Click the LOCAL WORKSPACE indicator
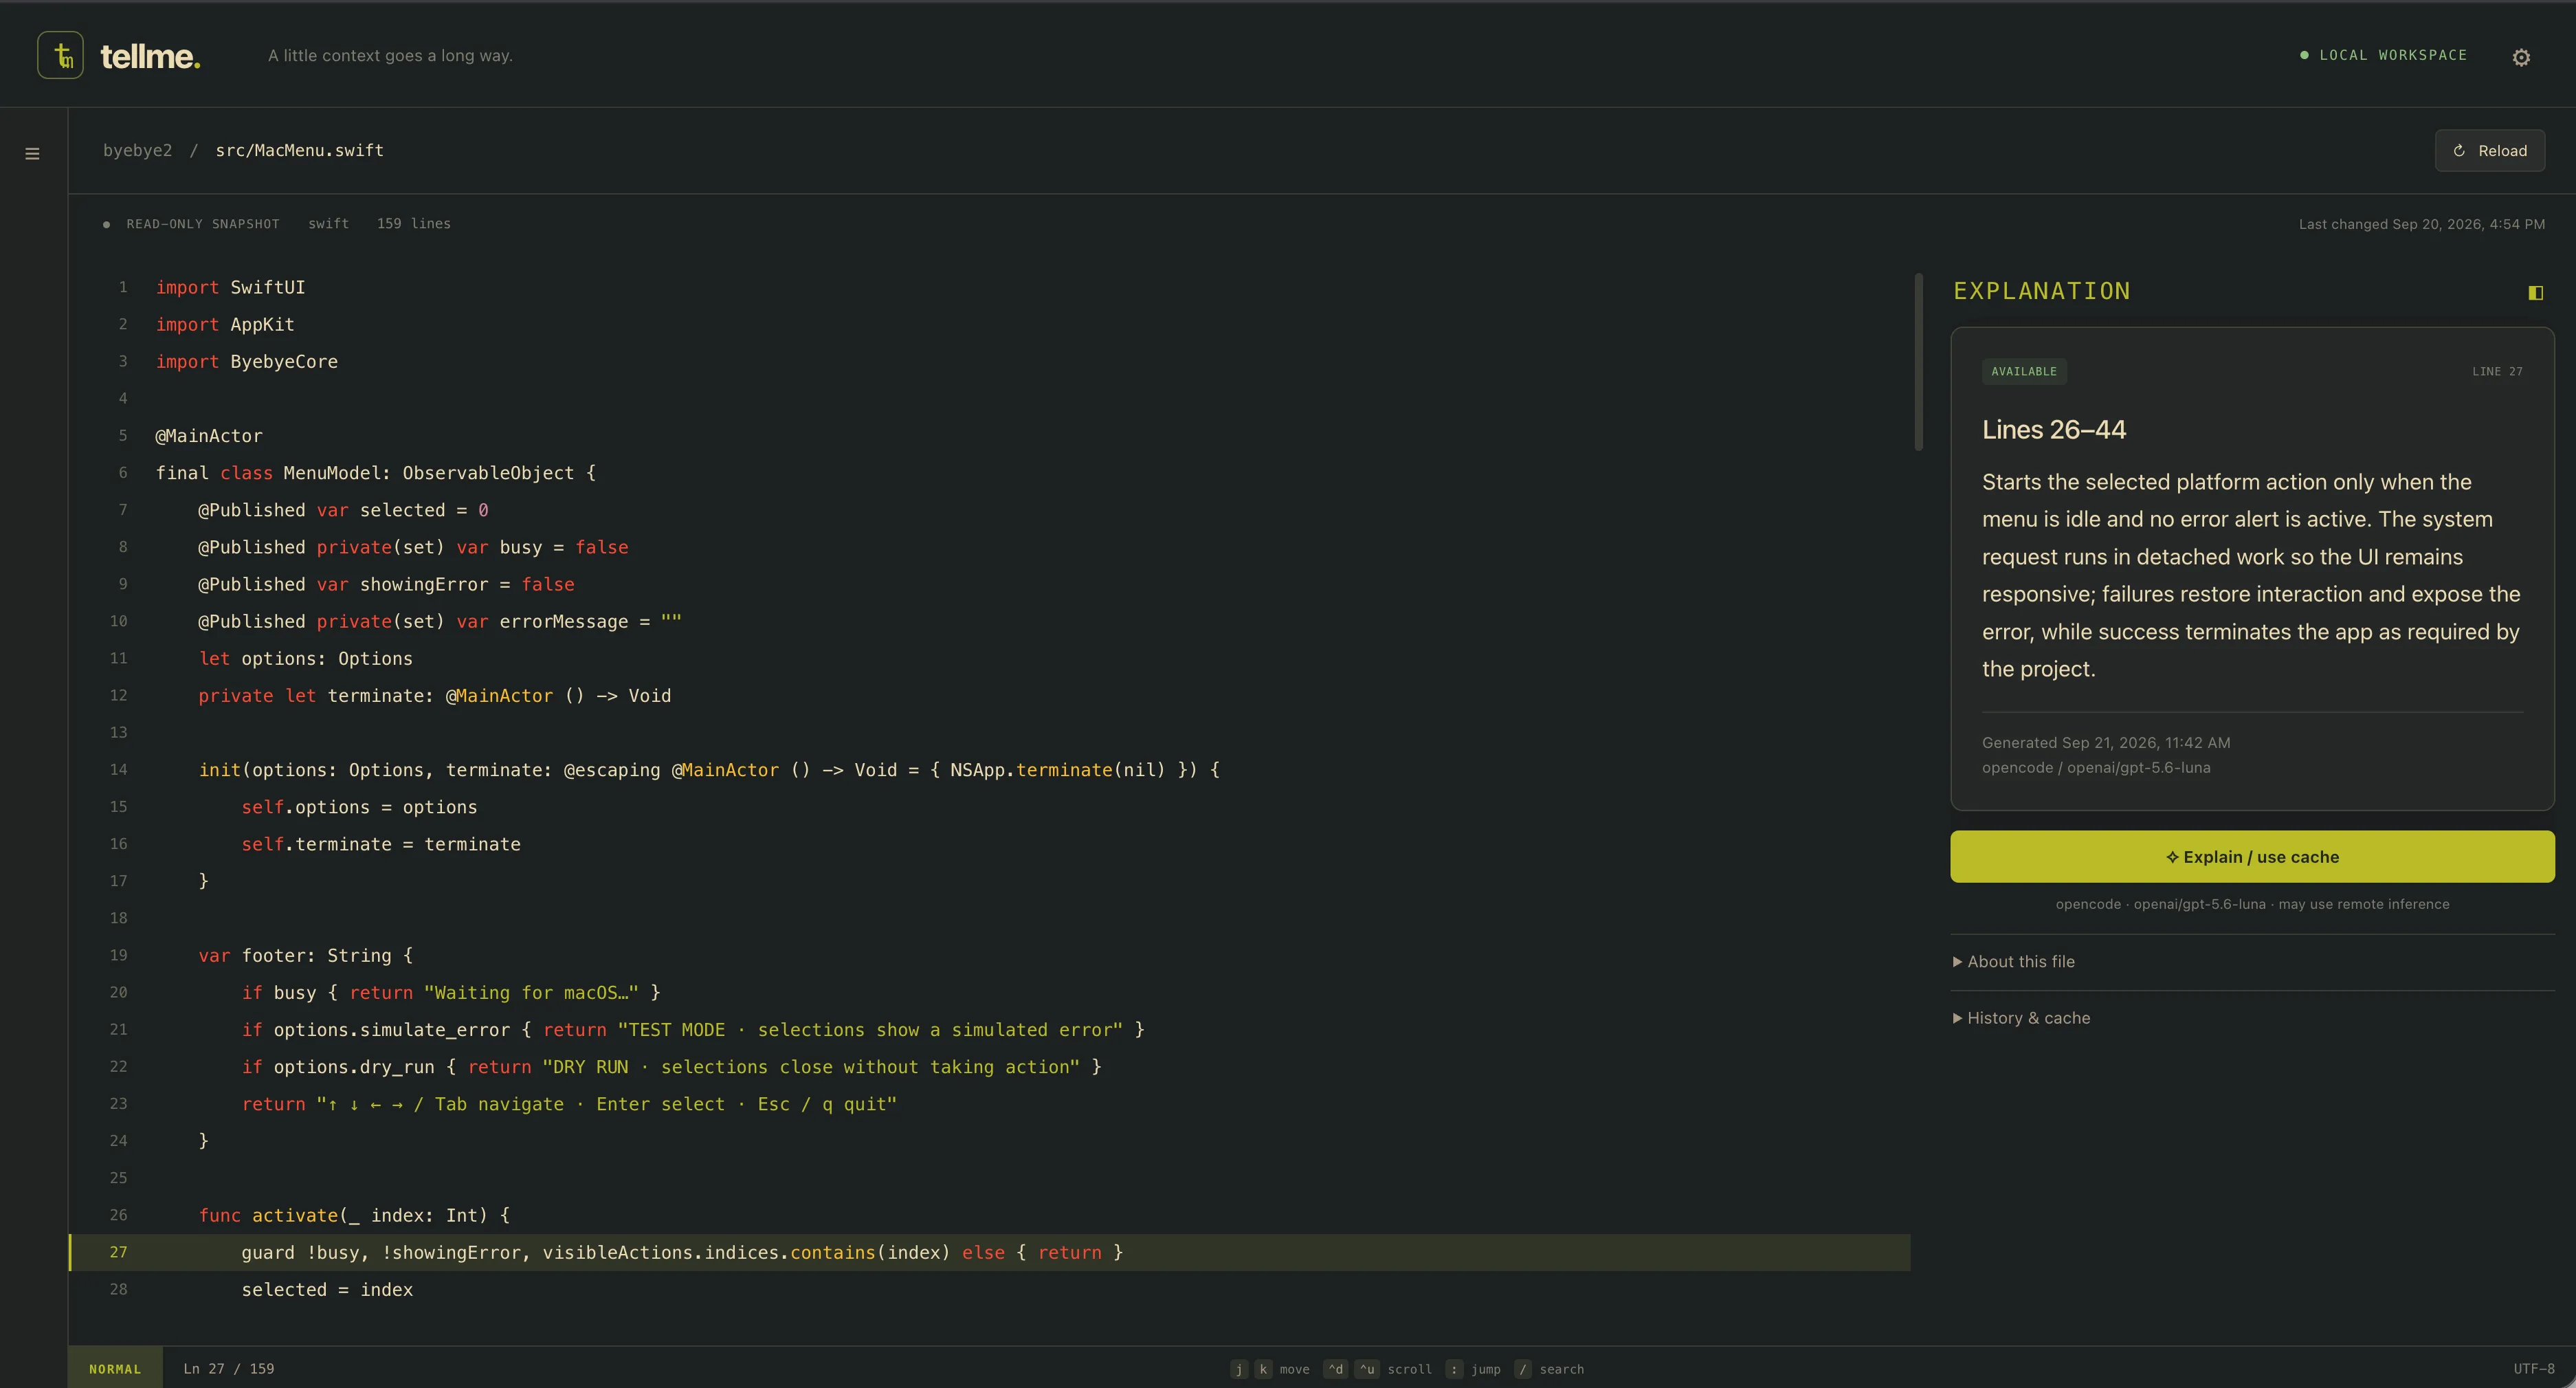 coord(2383,55)
